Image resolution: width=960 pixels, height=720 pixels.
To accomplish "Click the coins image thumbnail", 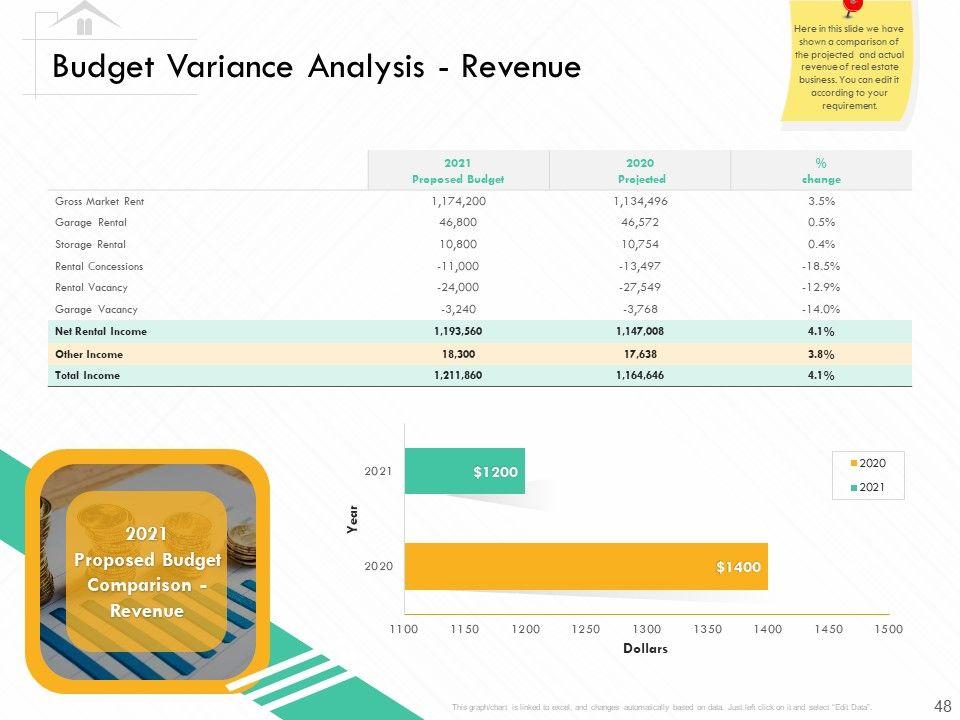I will (x=148, y=571).
